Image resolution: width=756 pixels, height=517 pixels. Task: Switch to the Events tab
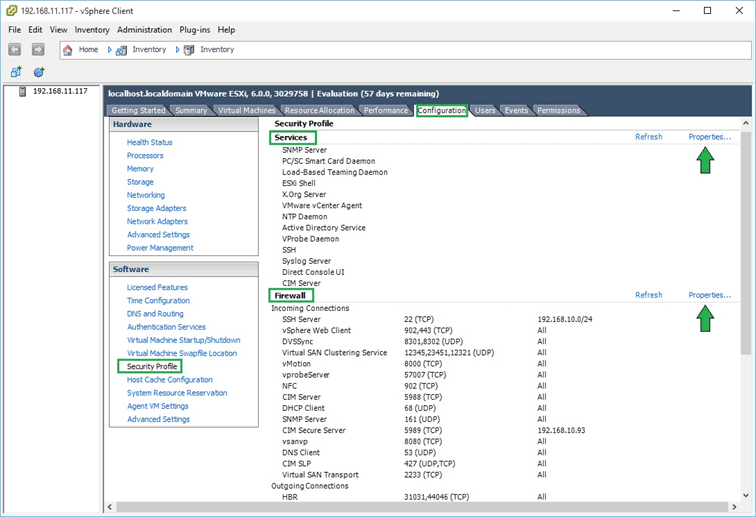tap(516, 110)
